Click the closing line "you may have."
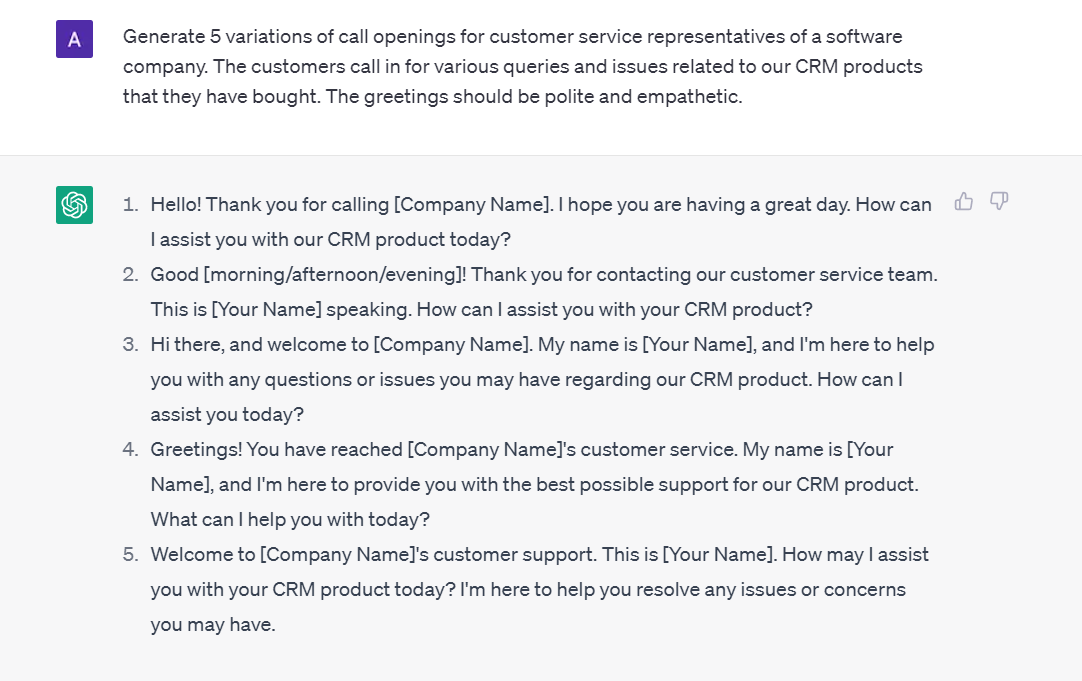 pyautogui.click(x=213, y=624)
